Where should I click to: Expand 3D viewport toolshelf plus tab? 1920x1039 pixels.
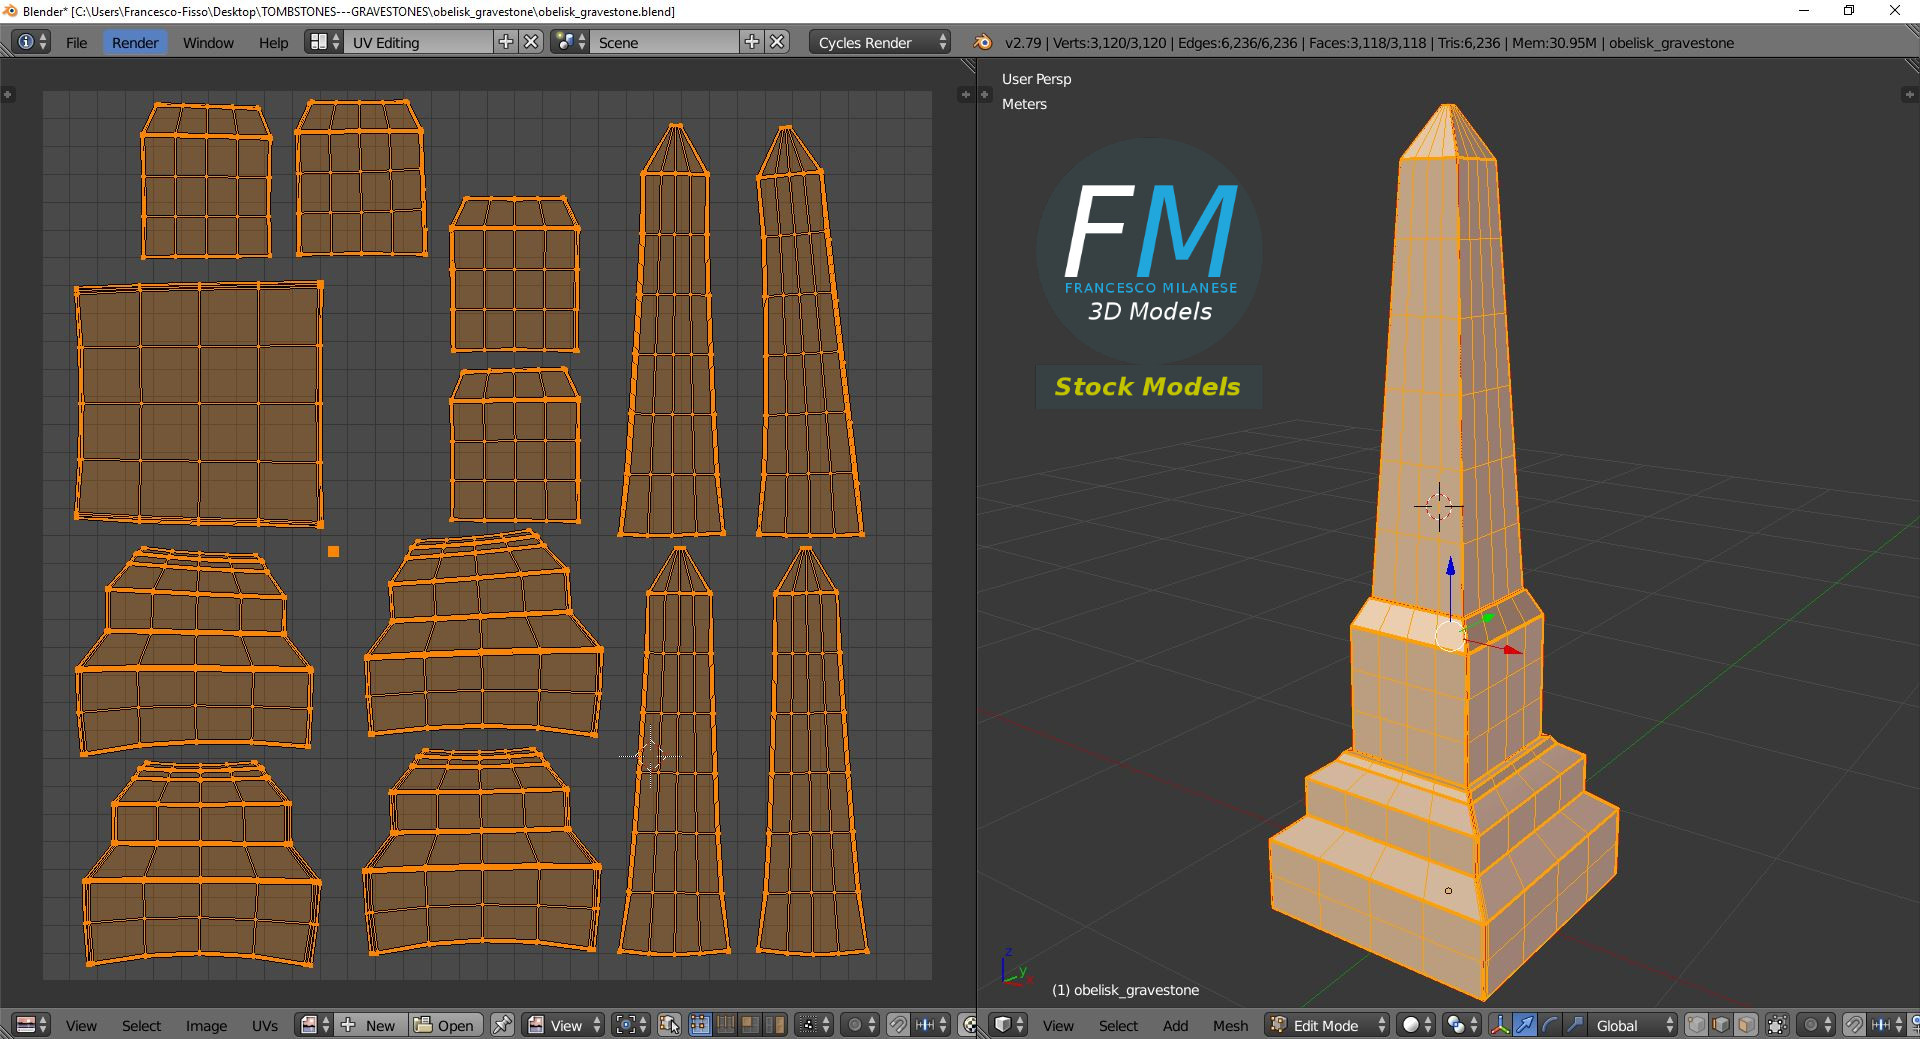pos(985,94)
